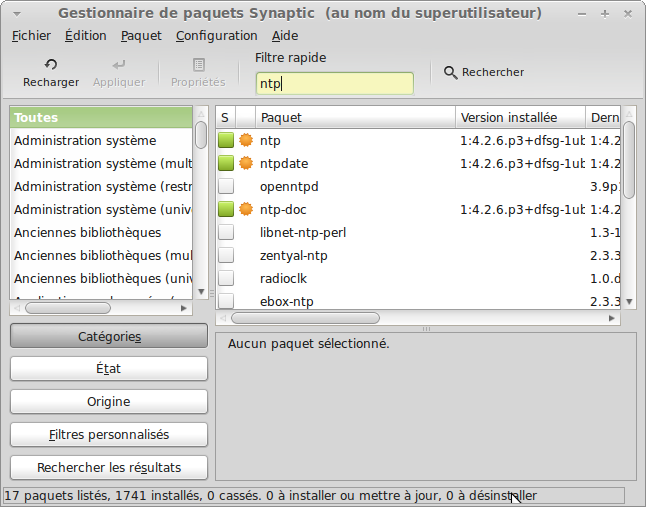
Task: Mark the zentyal-ntp package checkbox
Action: pyautogui.click(x=226, y=256)
